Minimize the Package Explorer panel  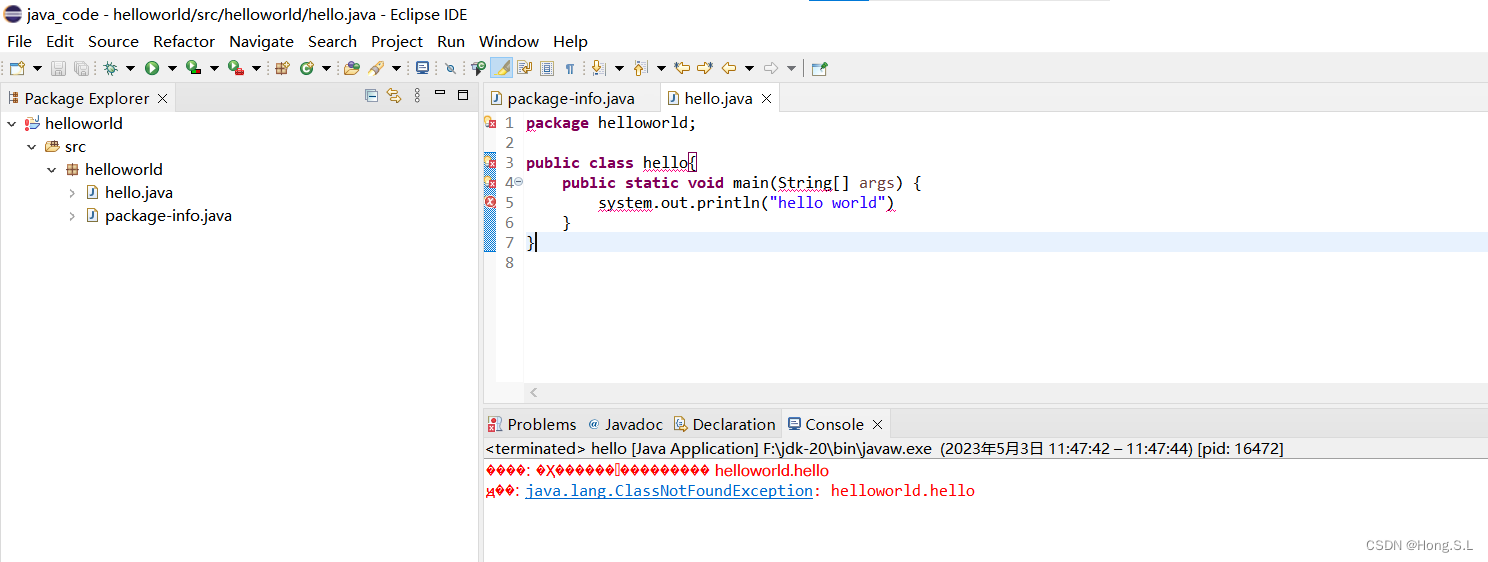click(x=441, y=93)
